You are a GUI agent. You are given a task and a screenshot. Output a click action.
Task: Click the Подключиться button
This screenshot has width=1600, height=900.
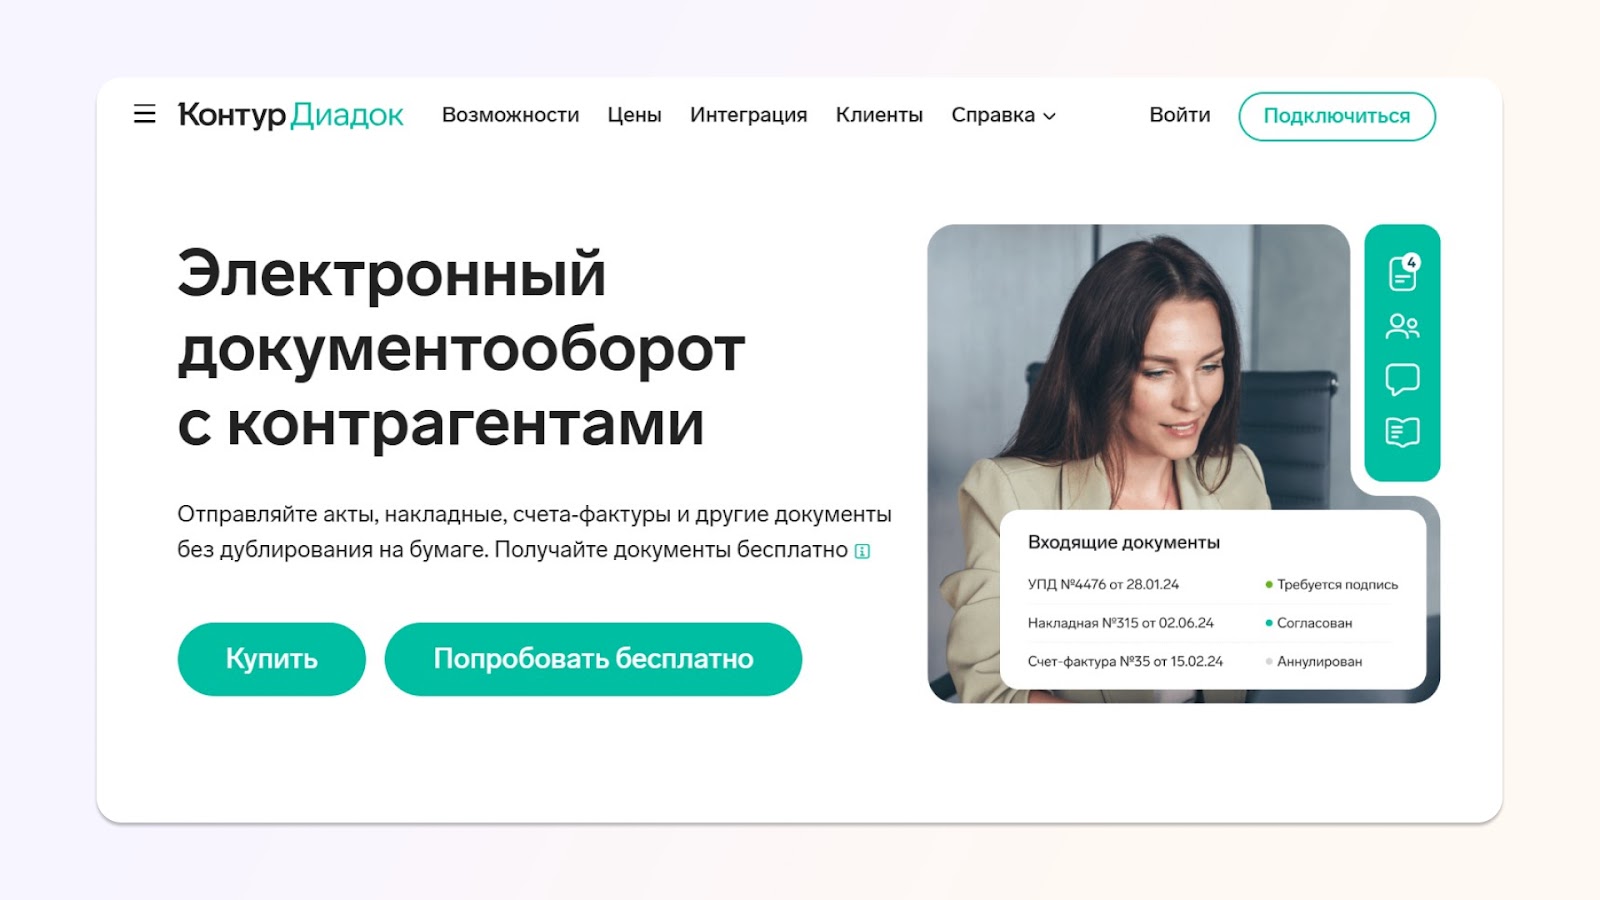(x=1337, y=116)
